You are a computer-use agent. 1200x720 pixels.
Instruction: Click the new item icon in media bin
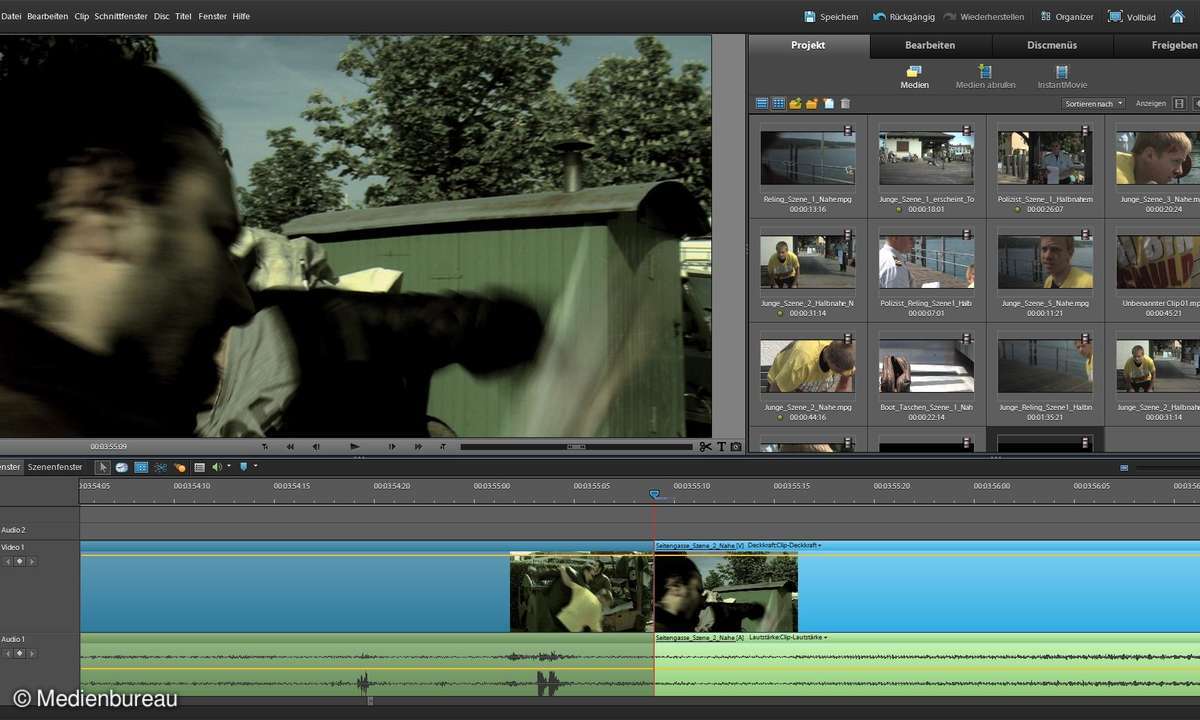[829, 103]
